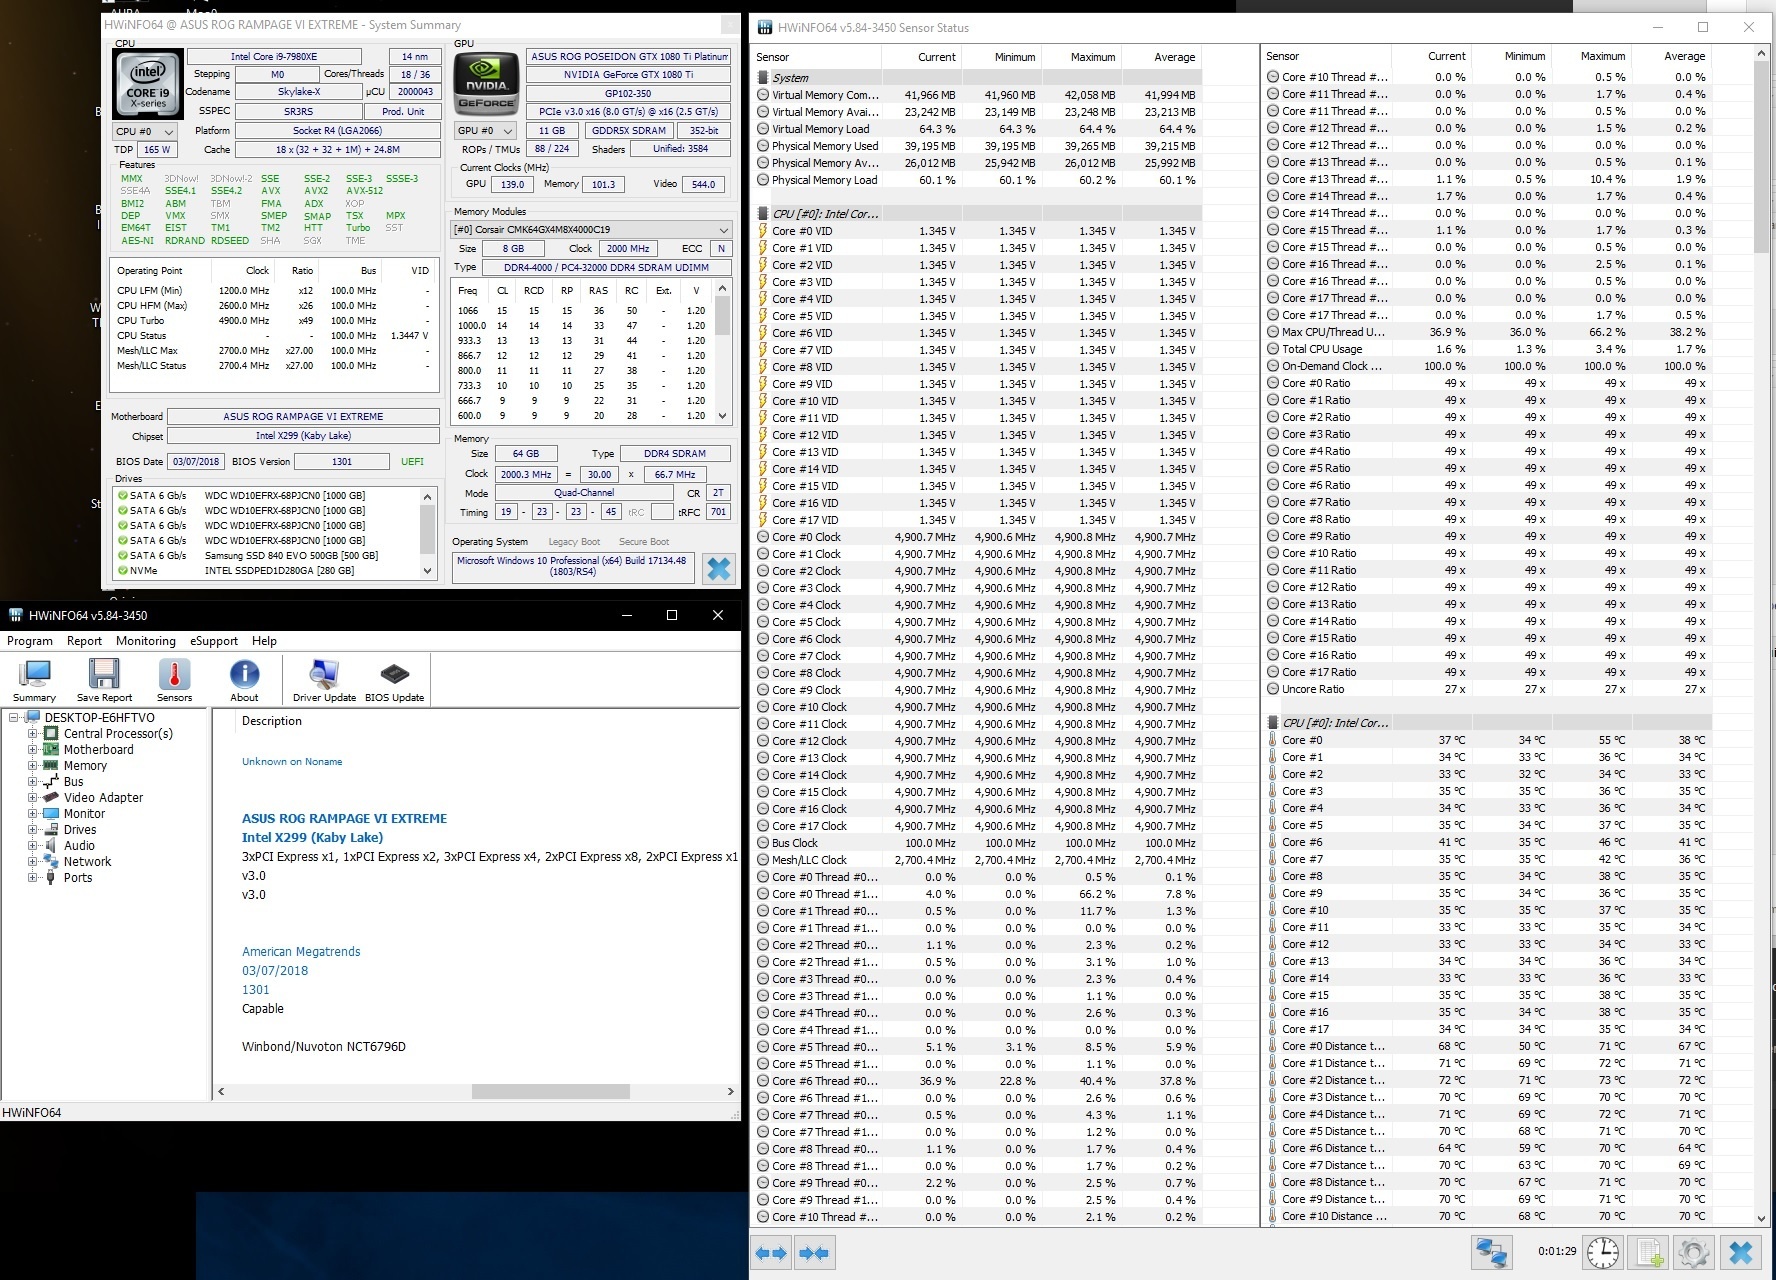Select the INTEL SSDPED1D280GA NVMe entry
Image resolution: width=1776 pixels, height=1280 pixels.
click(267, 571)
